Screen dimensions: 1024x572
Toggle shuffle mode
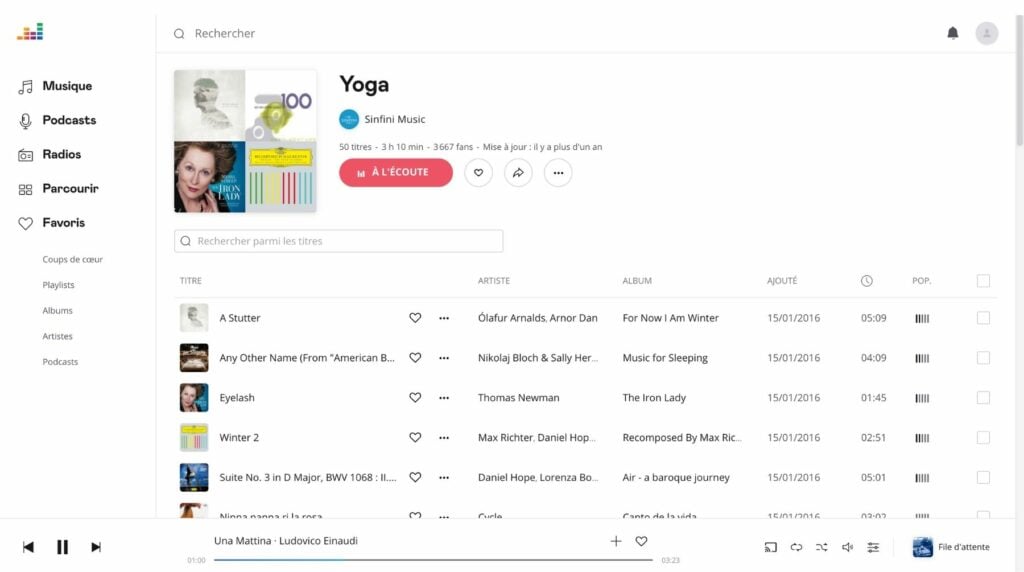click(x=822, y=547)
